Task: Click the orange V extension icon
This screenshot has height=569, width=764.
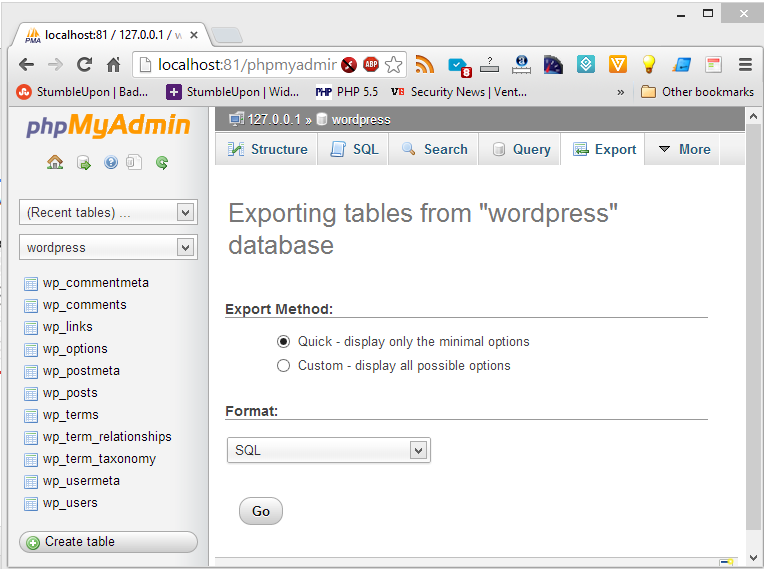Action: (617, 64)
